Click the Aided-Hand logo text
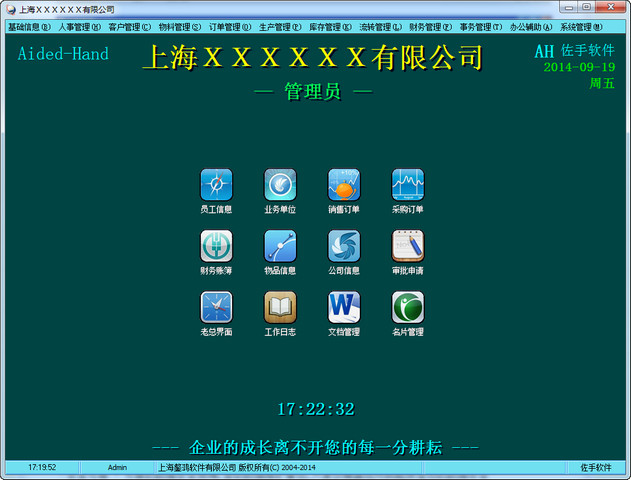This screenshot has height=480, width=631. click(x=63, y=54)
